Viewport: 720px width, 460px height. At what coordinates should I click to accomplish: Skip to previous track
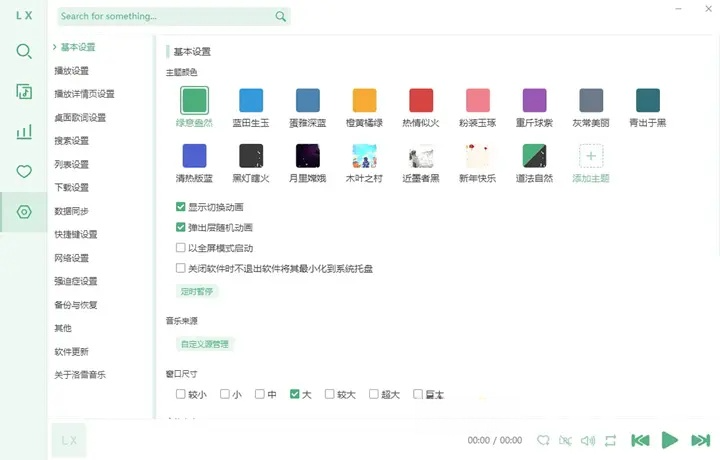[641, 441]
